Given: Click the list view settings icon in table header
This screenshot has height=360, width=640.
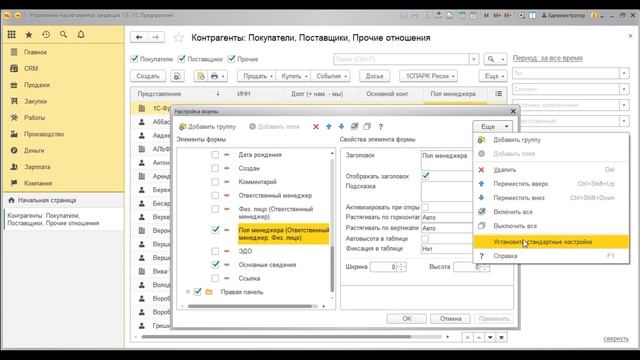Looking at the screenshot, I should tap(498, 94).
